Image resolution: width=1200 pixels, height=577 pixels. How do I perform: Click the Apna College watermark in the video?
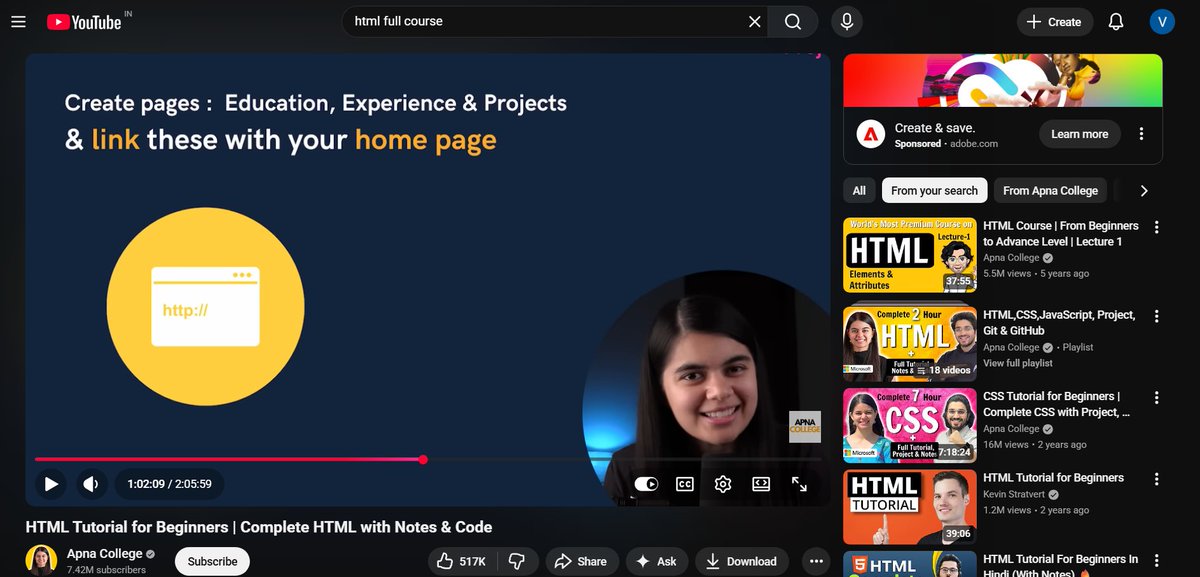coord(805,427)
